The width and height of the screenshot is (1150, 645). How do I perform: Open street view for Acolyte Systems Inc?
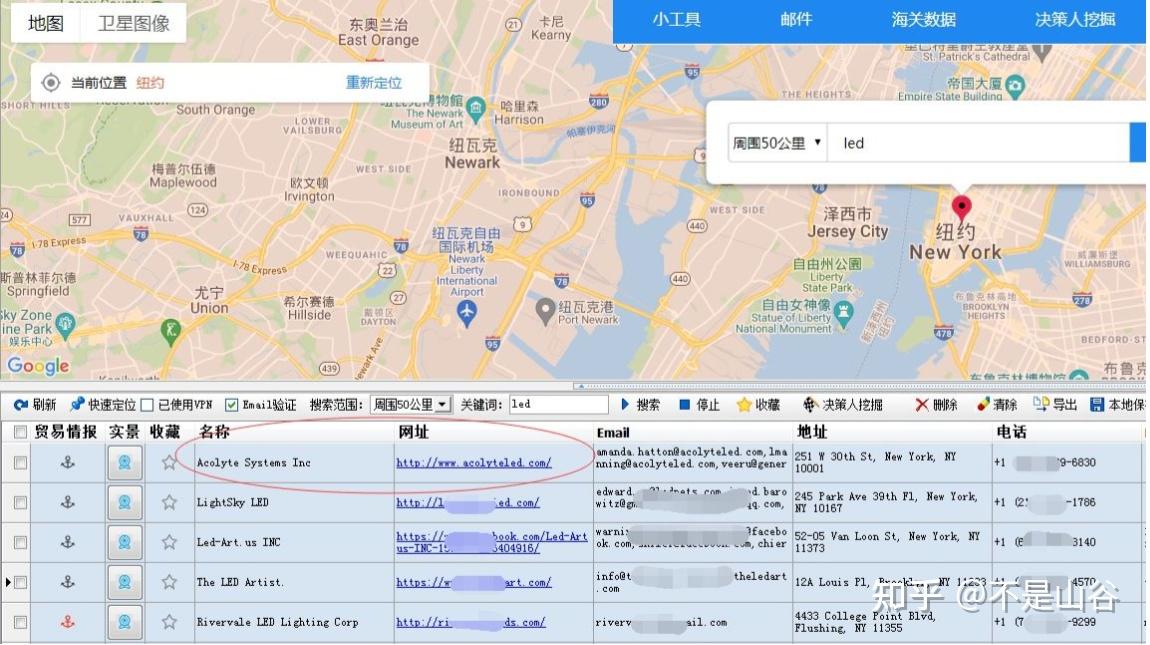click(x=125, y=463)
